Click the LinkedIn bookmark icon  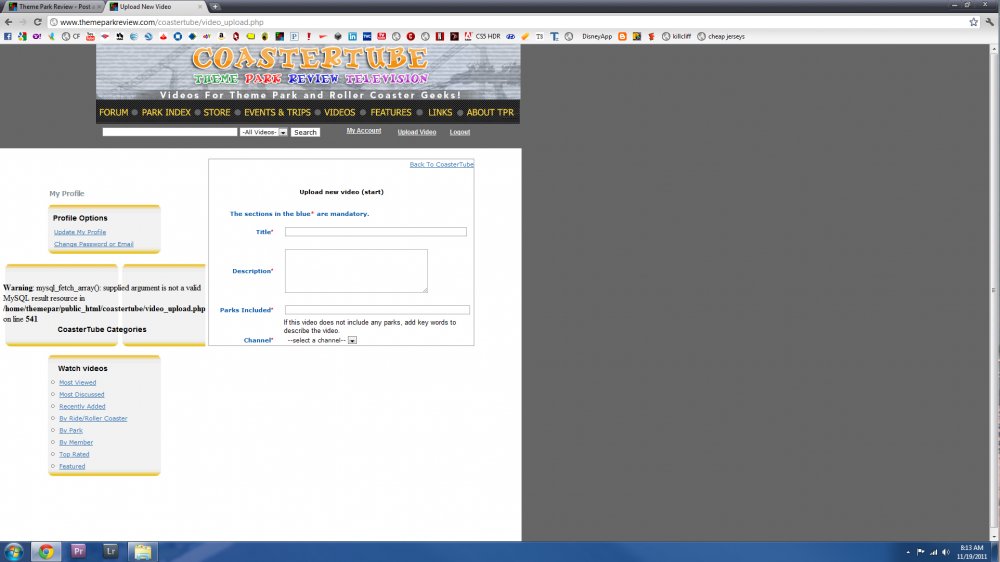(x=353, y=36)
